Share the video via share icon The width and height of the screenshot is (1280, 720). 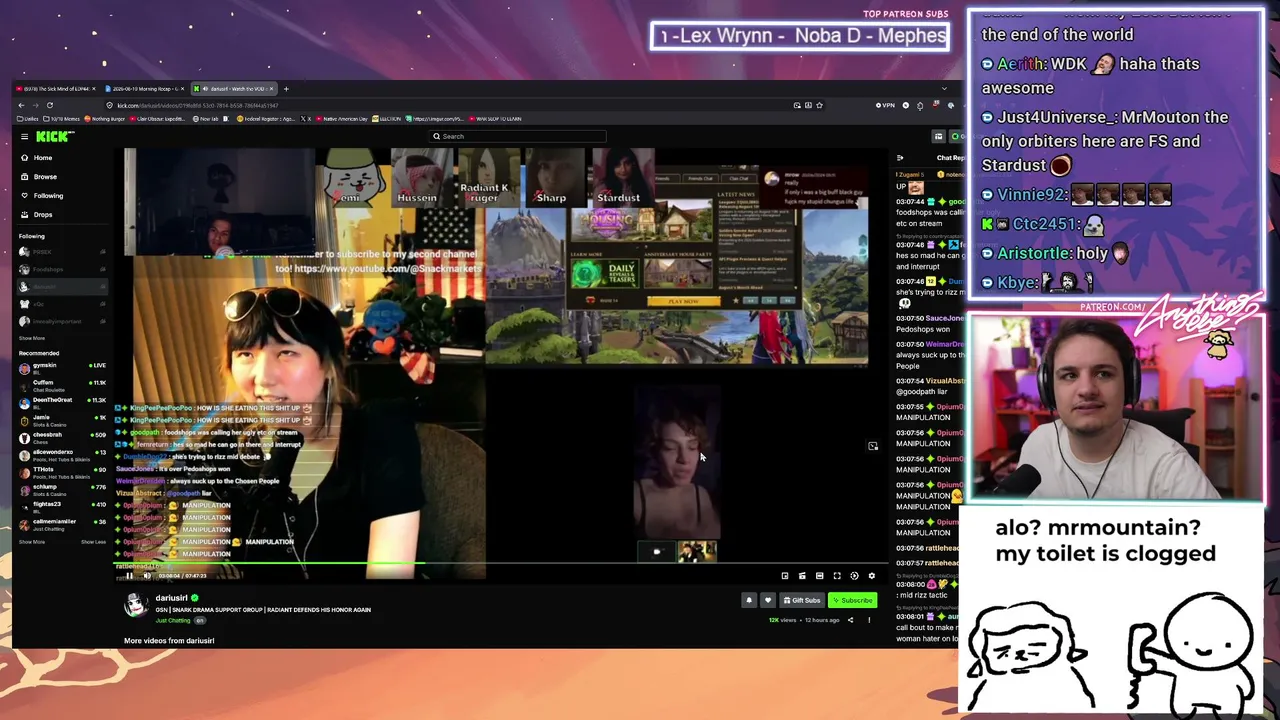850,620
